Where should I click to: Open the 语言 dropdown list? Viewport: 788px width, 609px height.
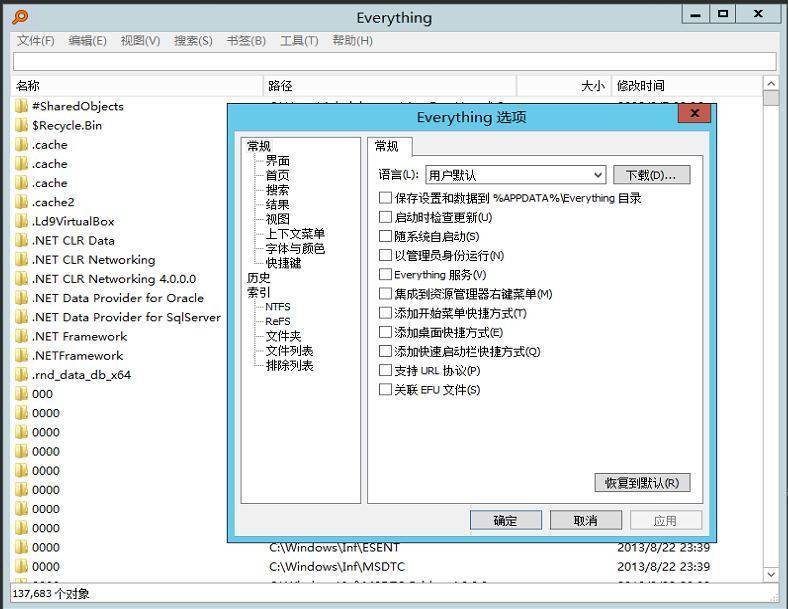tap(515, 175)
